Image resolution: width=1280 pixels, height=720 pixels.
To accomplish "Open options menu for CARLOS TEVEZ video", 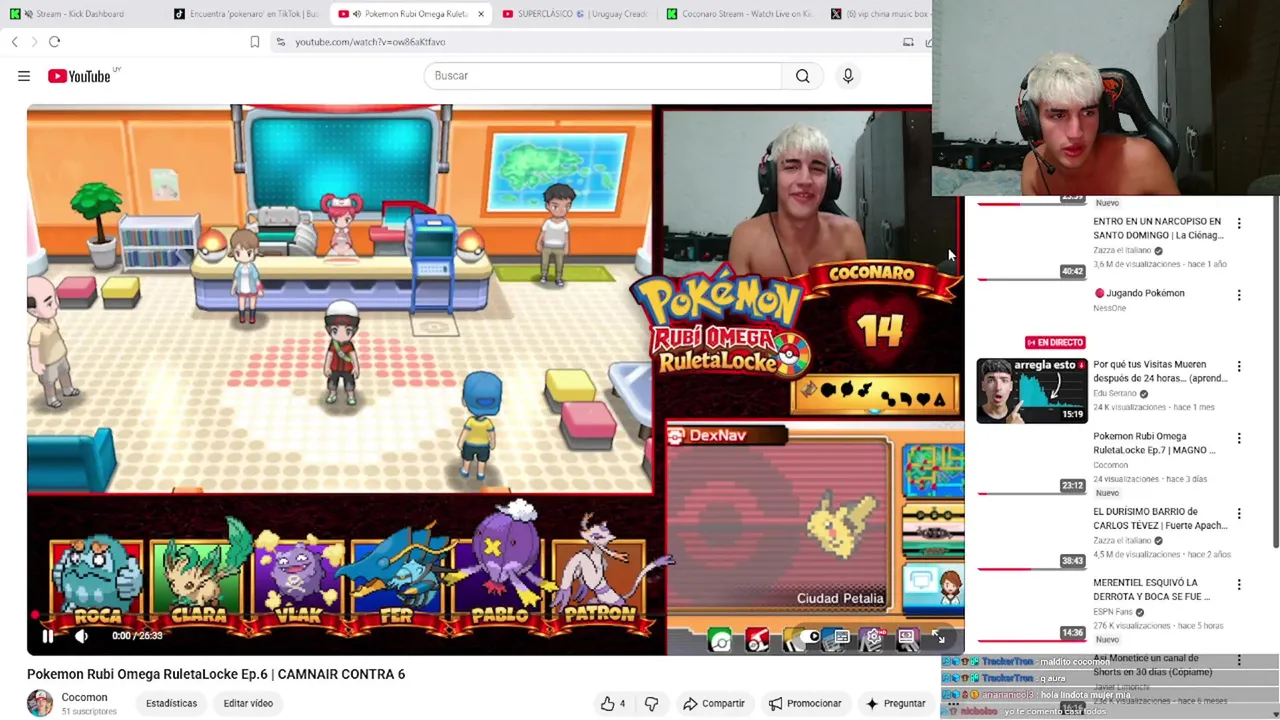I will (x=1239, y=513).
